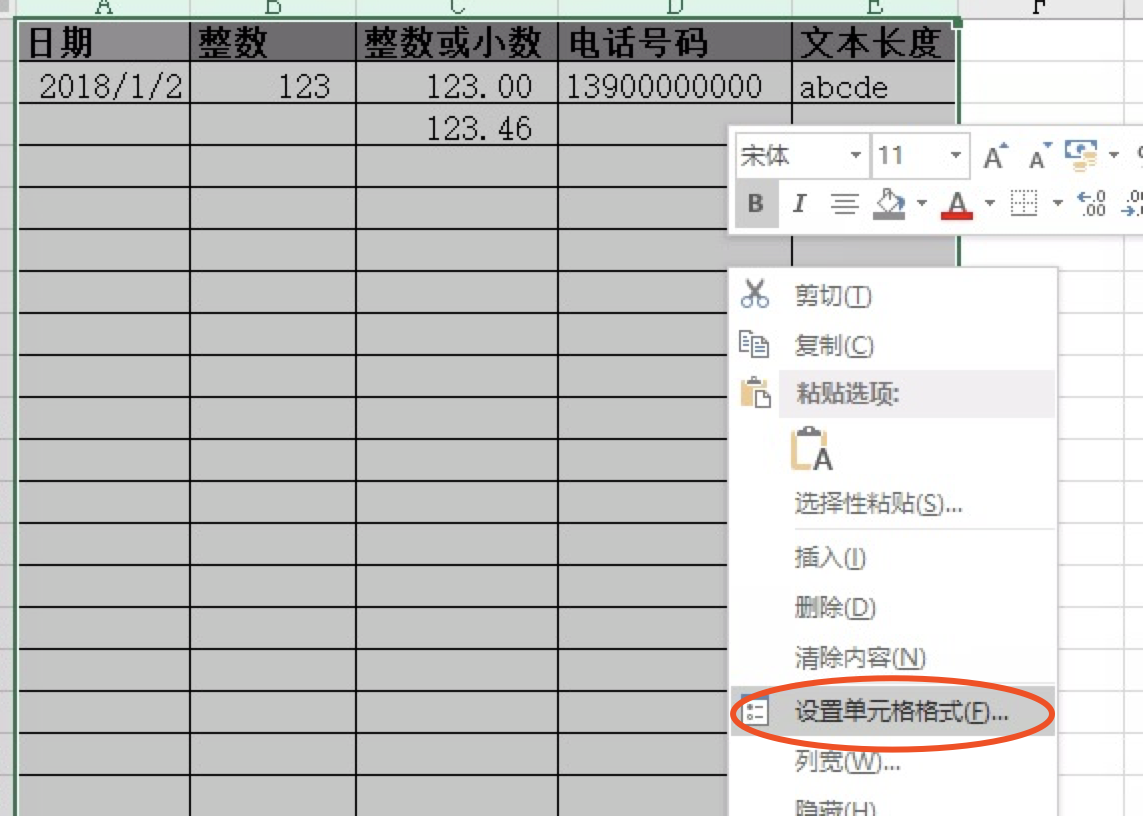Select the 日期 header cell
This screenshot has width=1146, height=820.
pos(104,42)
